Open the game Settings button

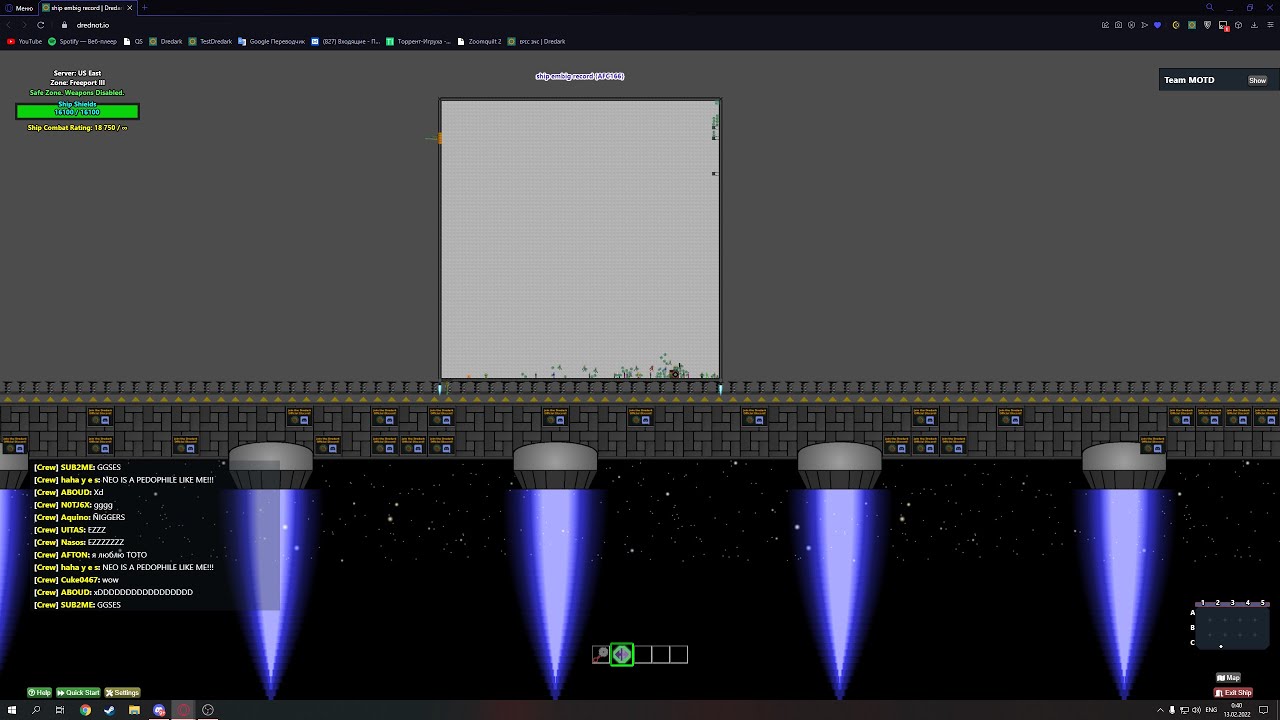tap(122, 692)
